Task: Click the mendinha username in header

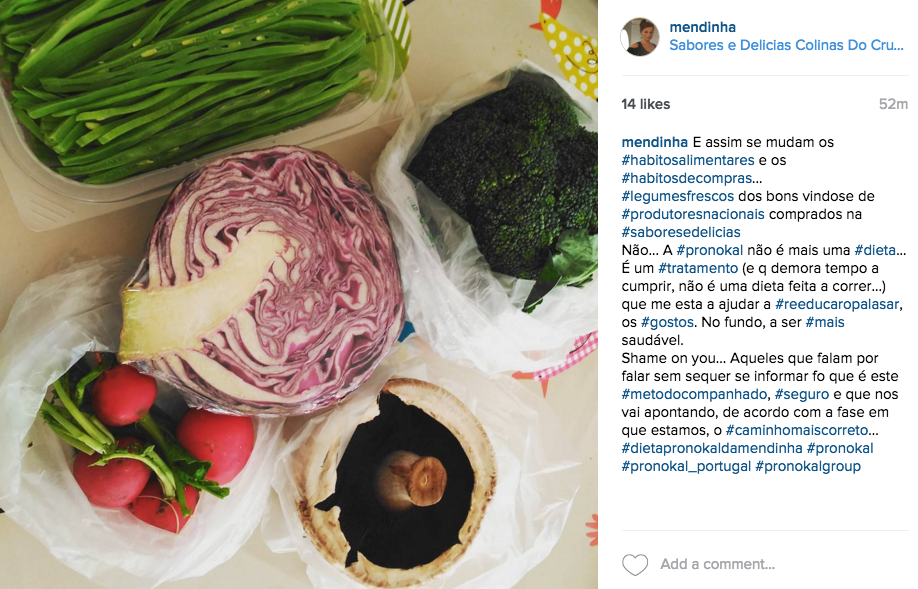Action: (703, 27)
